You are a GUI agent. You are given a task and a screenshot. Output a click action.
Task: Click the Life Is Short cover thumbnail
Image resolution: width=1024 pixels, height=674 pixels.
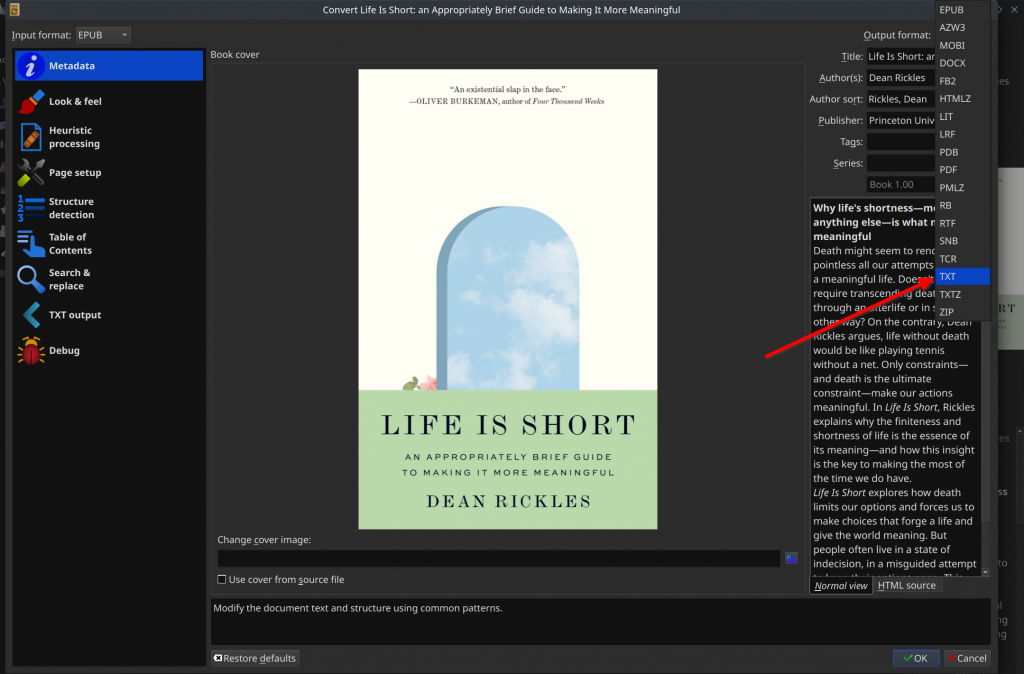507,299
